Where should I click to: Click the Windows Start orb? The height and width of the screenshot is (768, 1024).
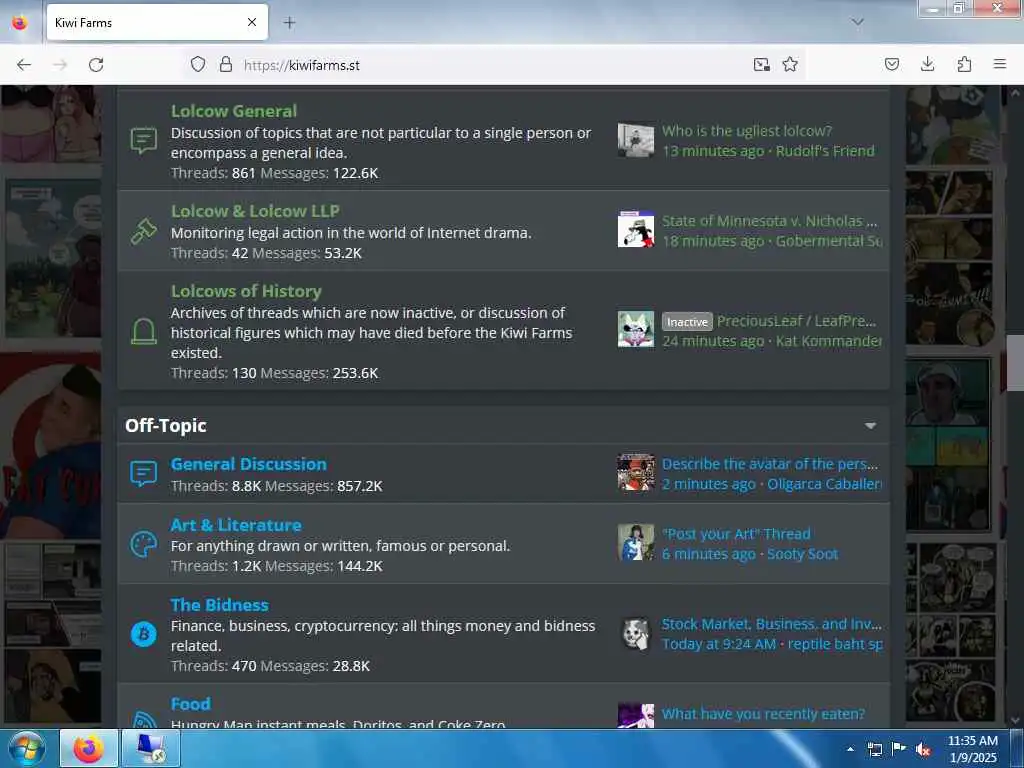tap(27, 748)
